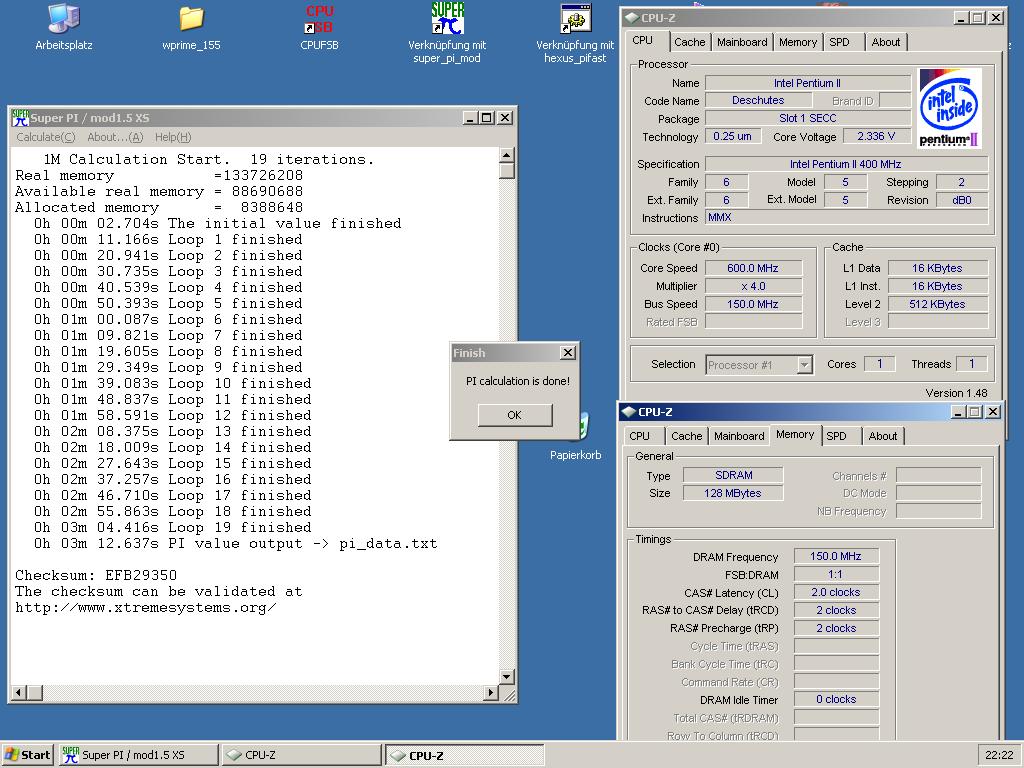
Task: Close the lower CPU-Z window
Action: pos(993,412)
